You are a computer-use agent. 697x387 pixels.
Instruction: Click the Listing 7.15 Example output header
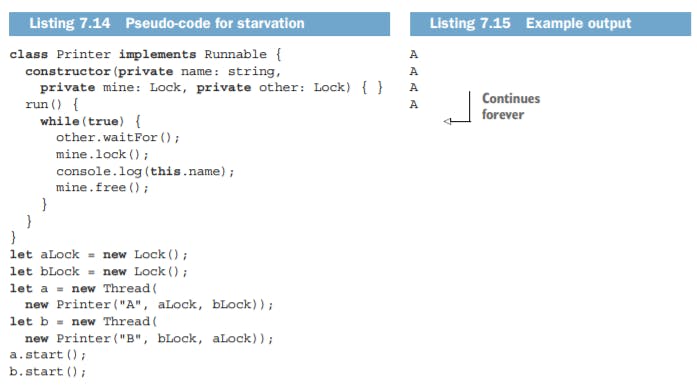pos(550,24)
